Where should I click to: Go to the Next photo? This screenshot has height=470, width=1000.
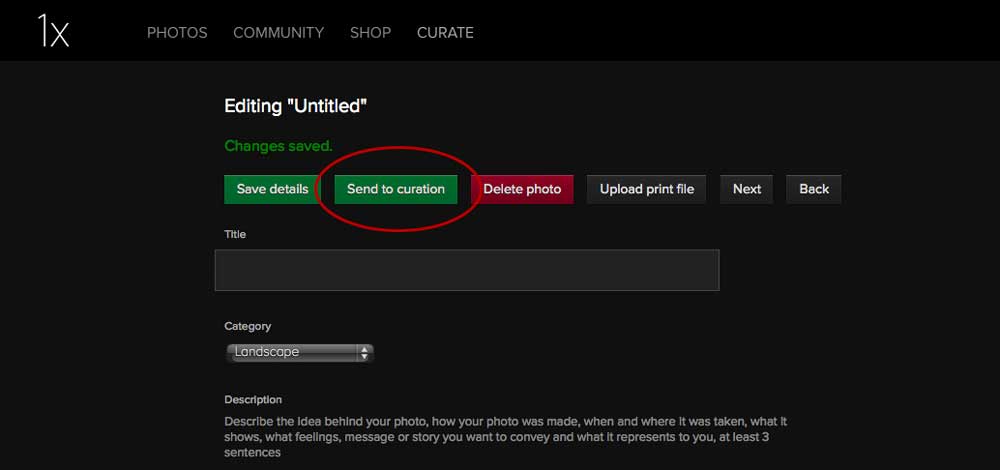pyautogui.click(x=746, y=189)
